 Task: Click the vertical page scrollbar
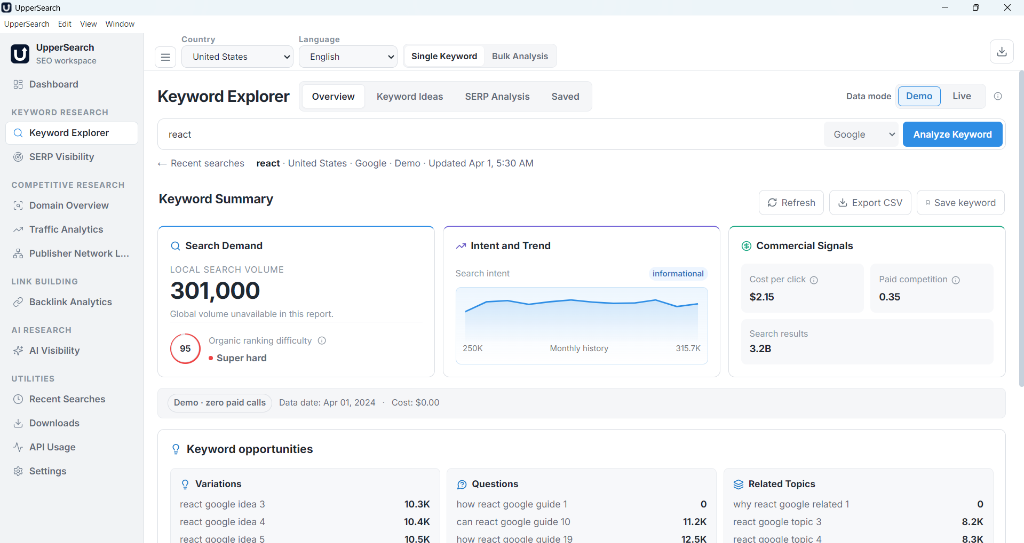tap(1019, 229)
